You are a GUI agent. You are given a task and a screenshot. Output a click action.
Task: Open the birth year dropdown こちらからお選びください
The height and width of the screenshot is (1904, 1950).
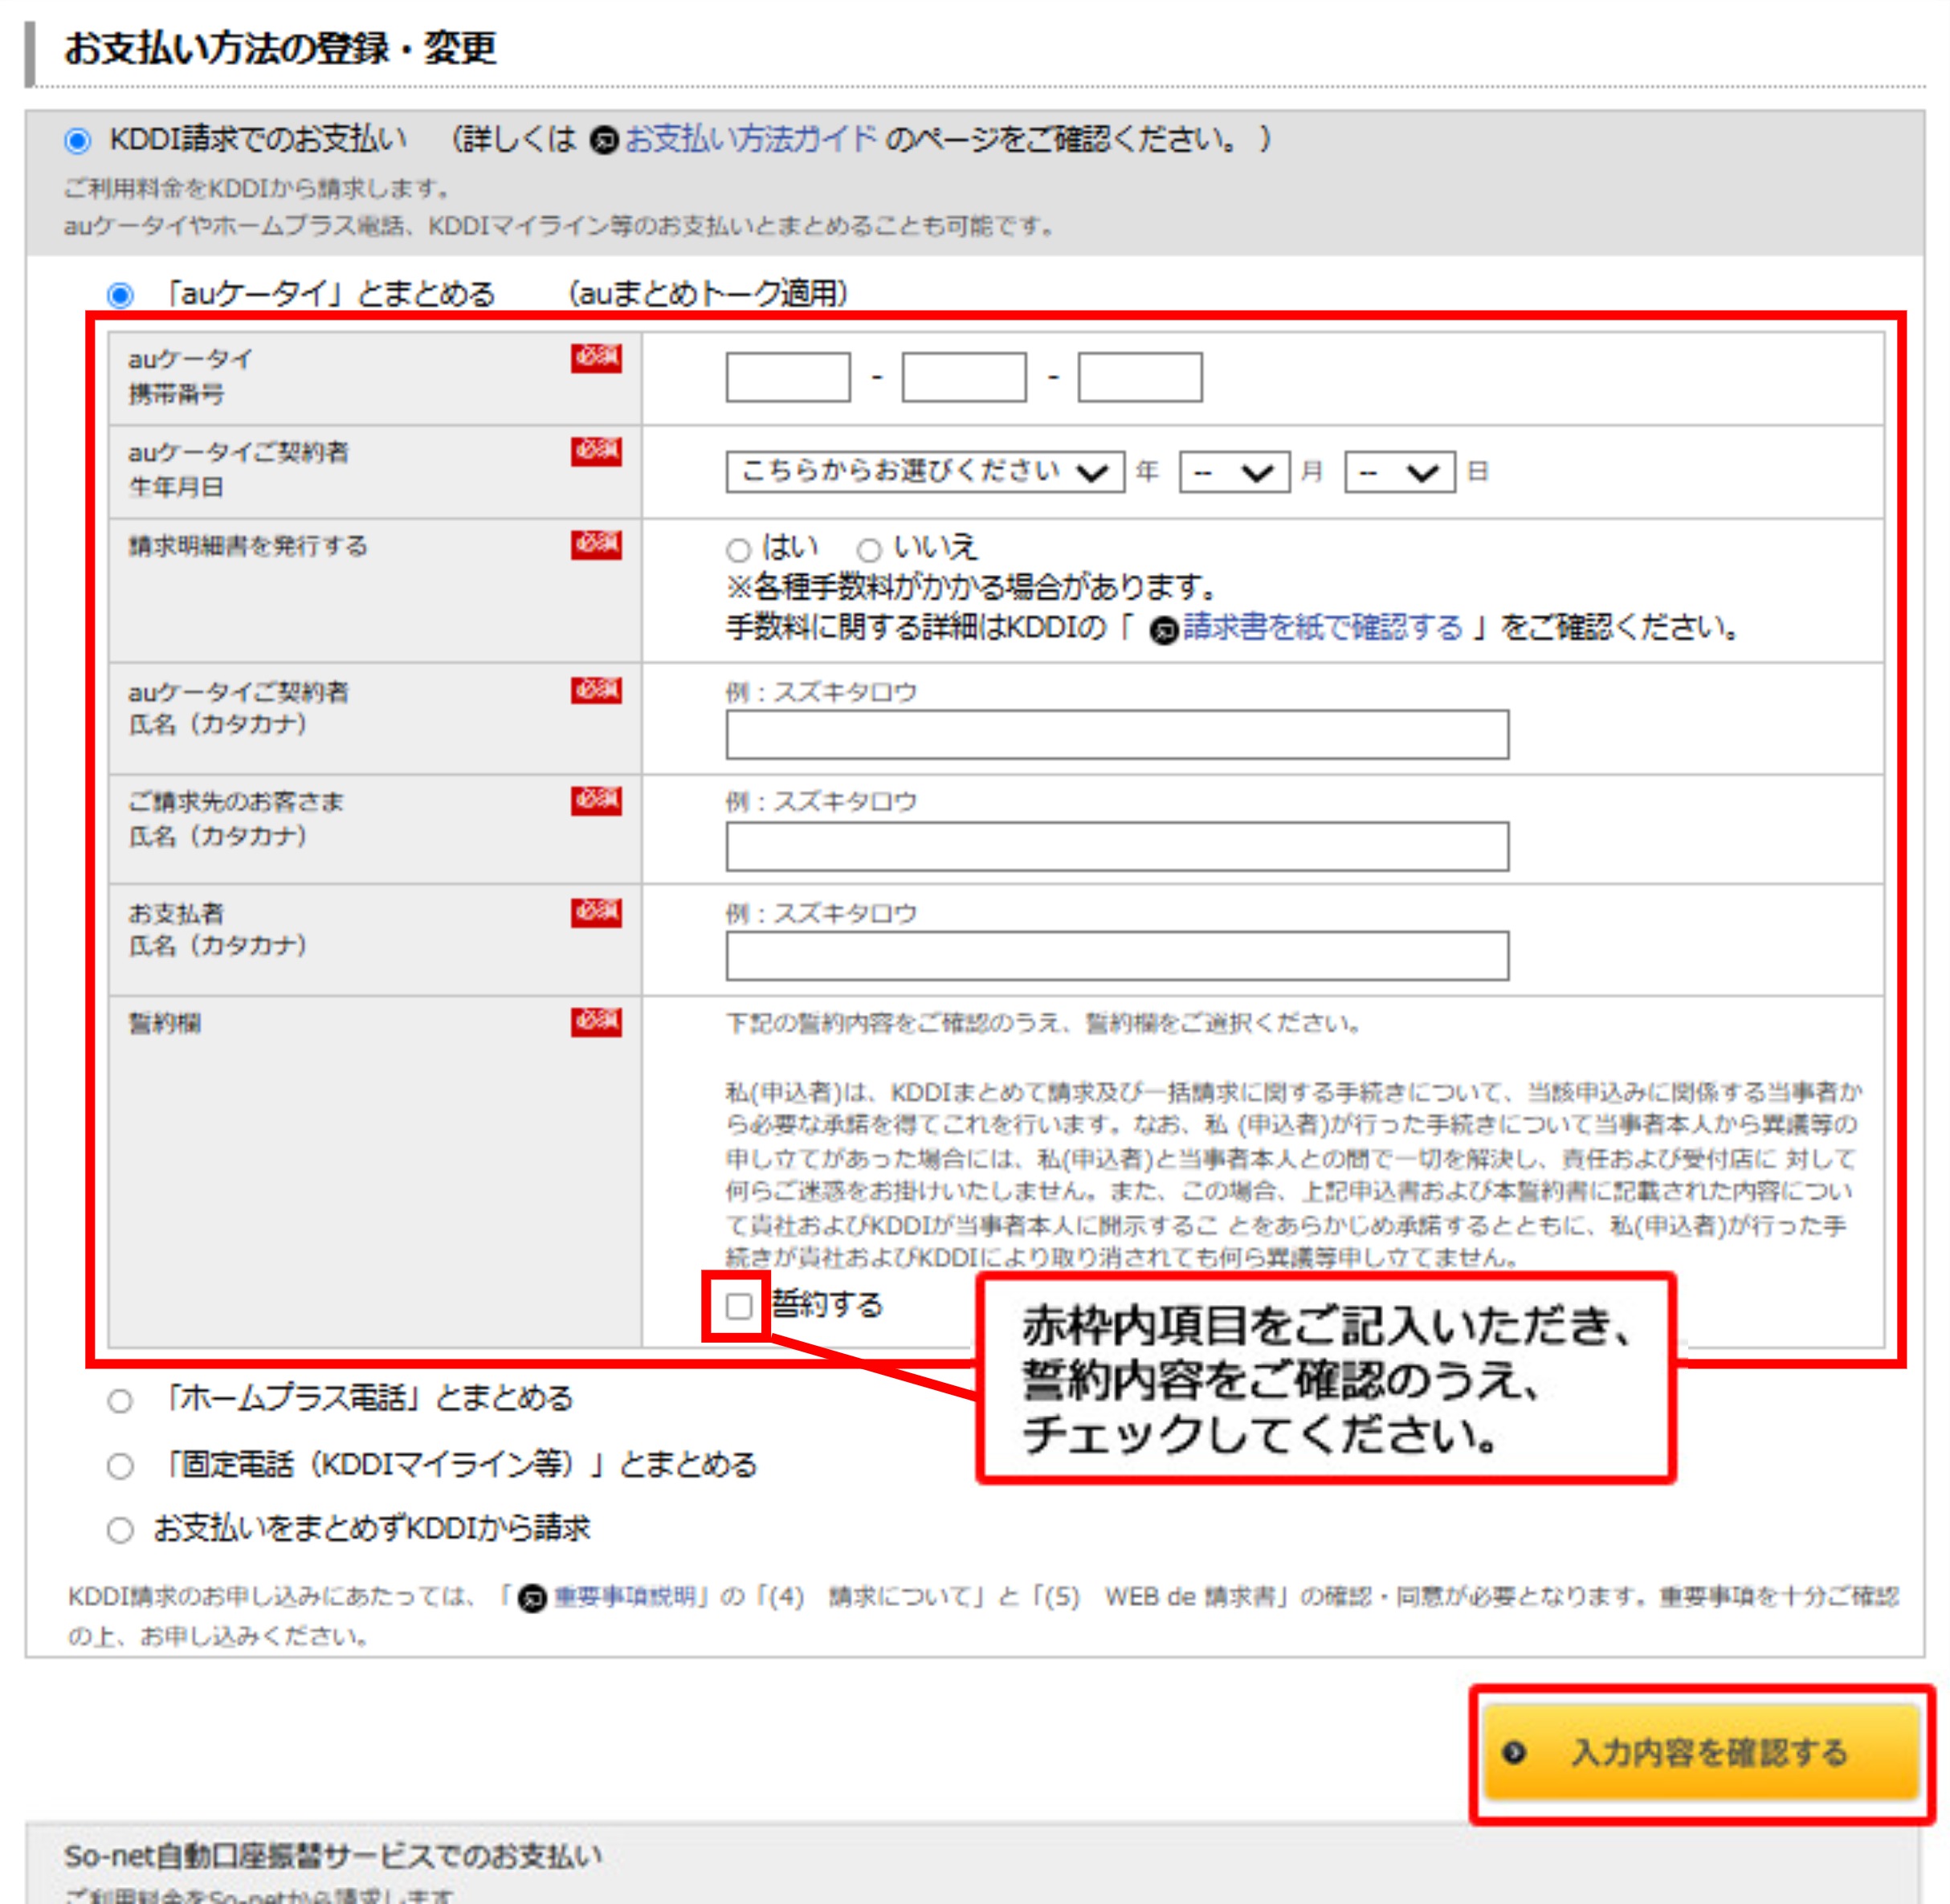925,472
